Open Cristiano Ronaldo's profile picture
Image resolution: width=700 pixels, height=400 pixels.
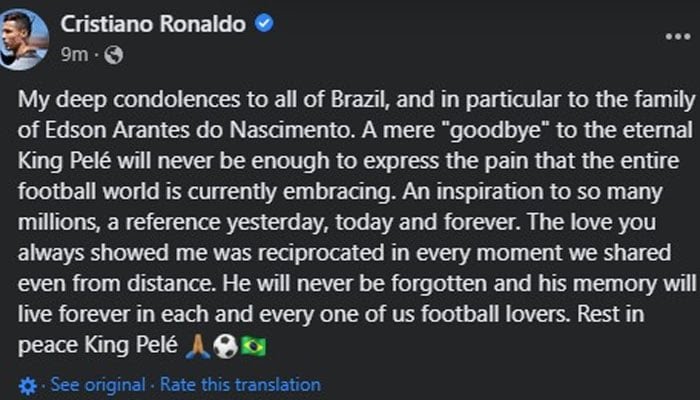23,40
